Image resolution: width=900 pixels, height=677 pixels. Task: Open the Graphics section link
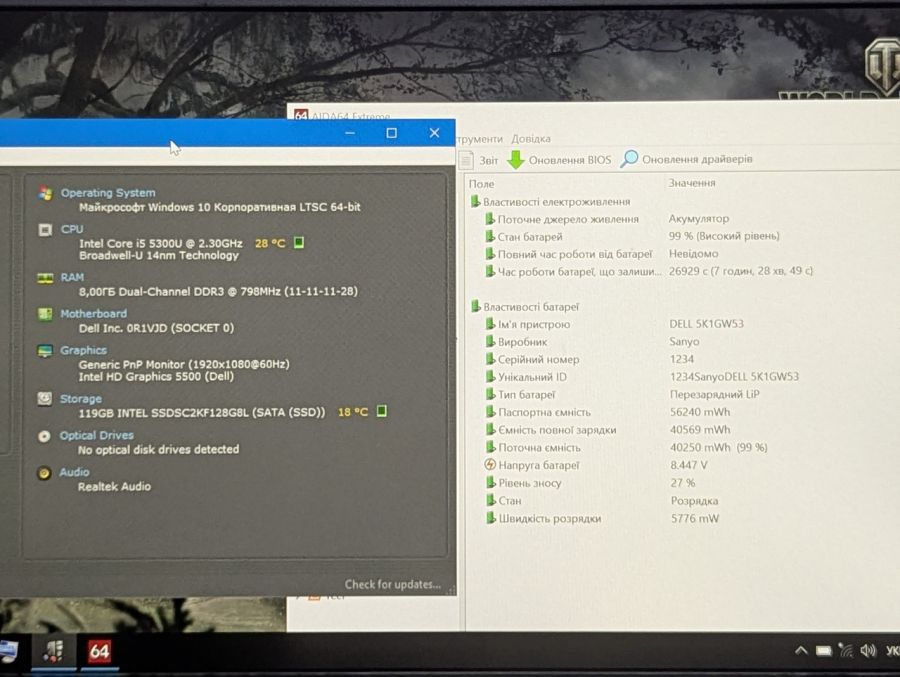click(x=83, y=350)
